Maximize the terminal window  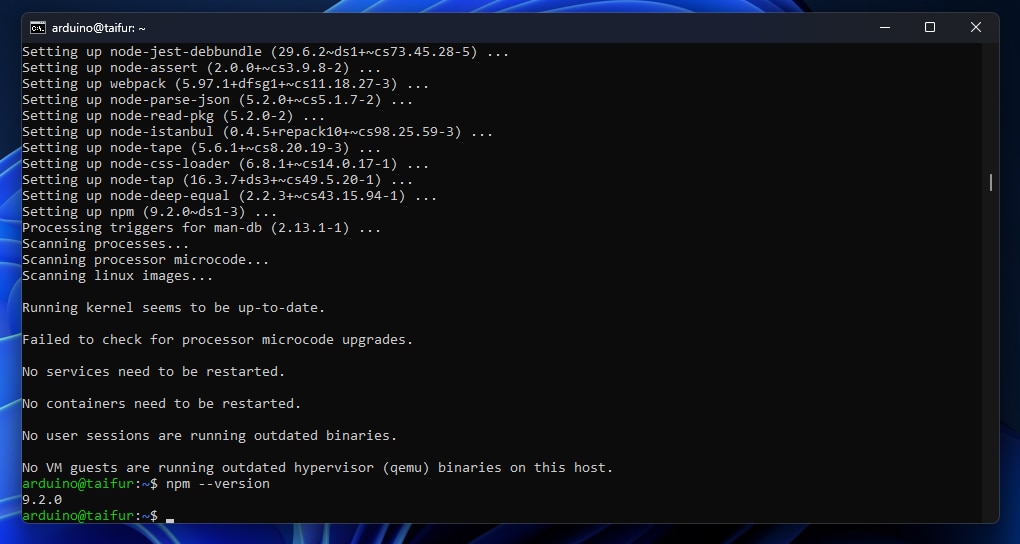[x=930, y=27]
